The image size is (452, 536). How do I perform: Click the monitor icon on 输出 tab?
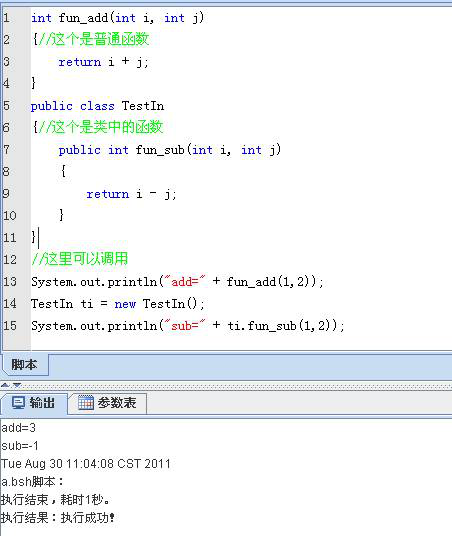point(18,403)
